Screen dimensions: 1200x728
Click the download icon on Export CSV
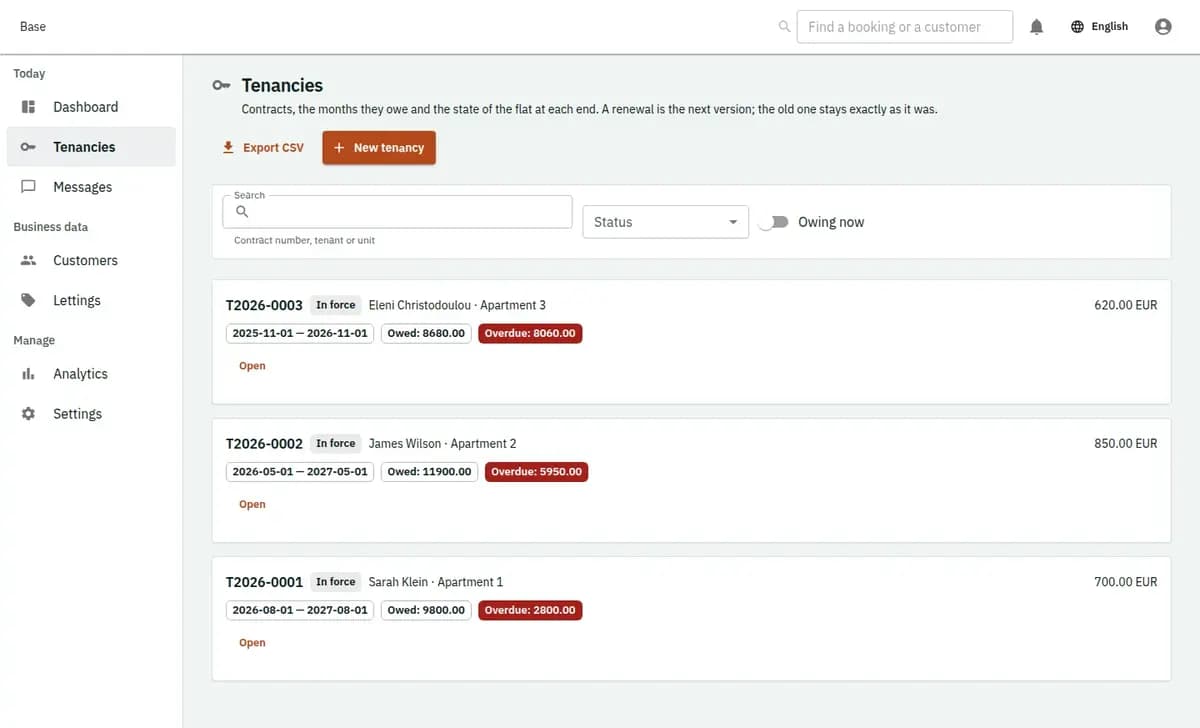coord(229,147)
